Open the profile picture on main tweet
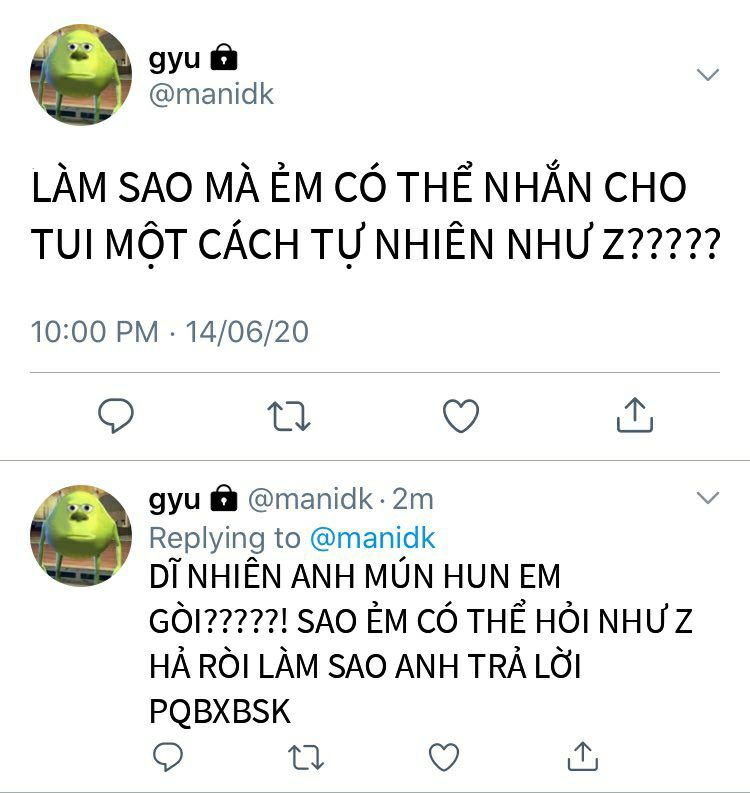 [81, 74]
